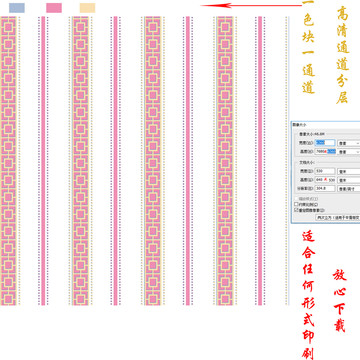Image resolution: width=360 pixels, height=360 pixels.
Task: Toggle the greyed-out scale styles checkbox
Action: 296,199
